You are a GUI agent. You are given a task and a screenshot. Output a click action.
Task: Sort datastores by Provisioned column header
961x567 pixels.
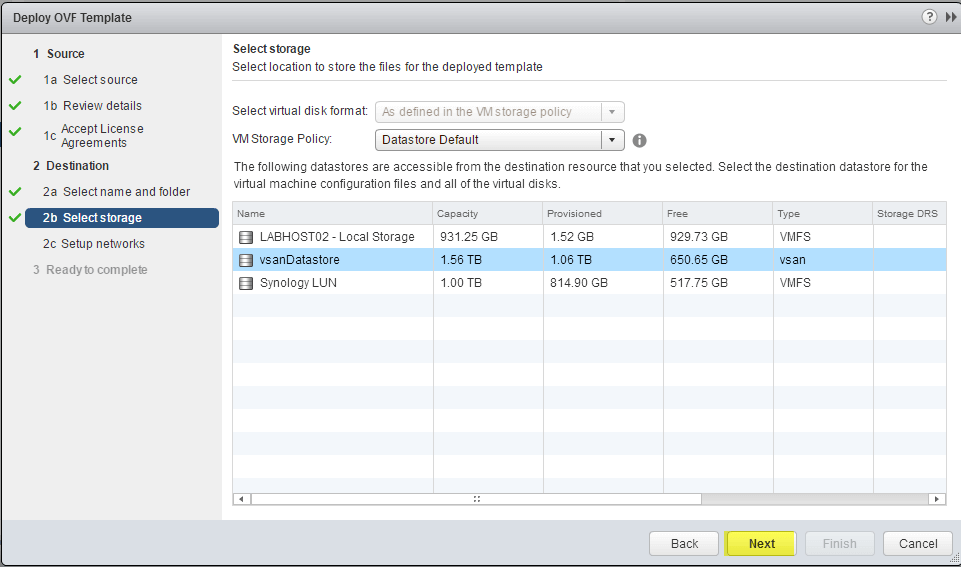coord(602,213)
